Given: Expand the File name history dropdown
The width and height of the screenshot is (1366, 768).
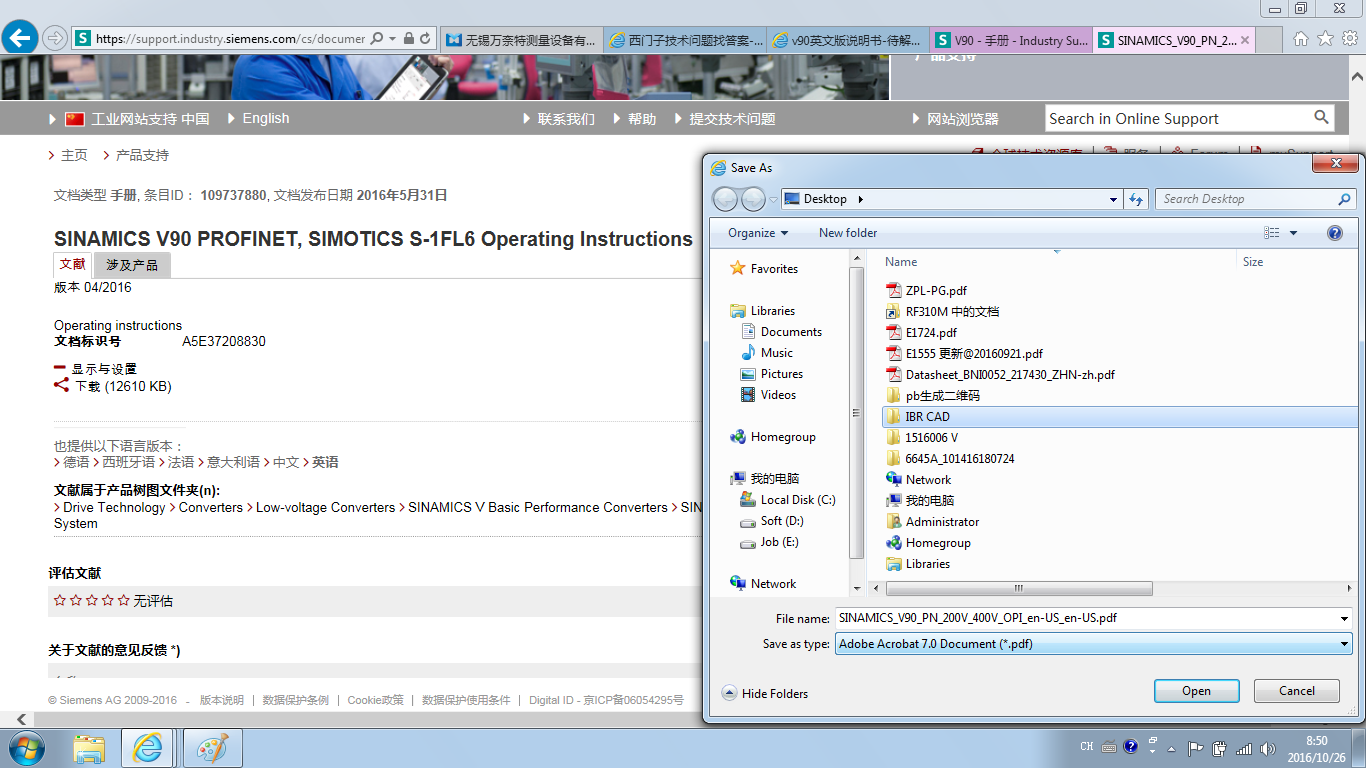Looking at the screenshot, I should click(1344, 618).
